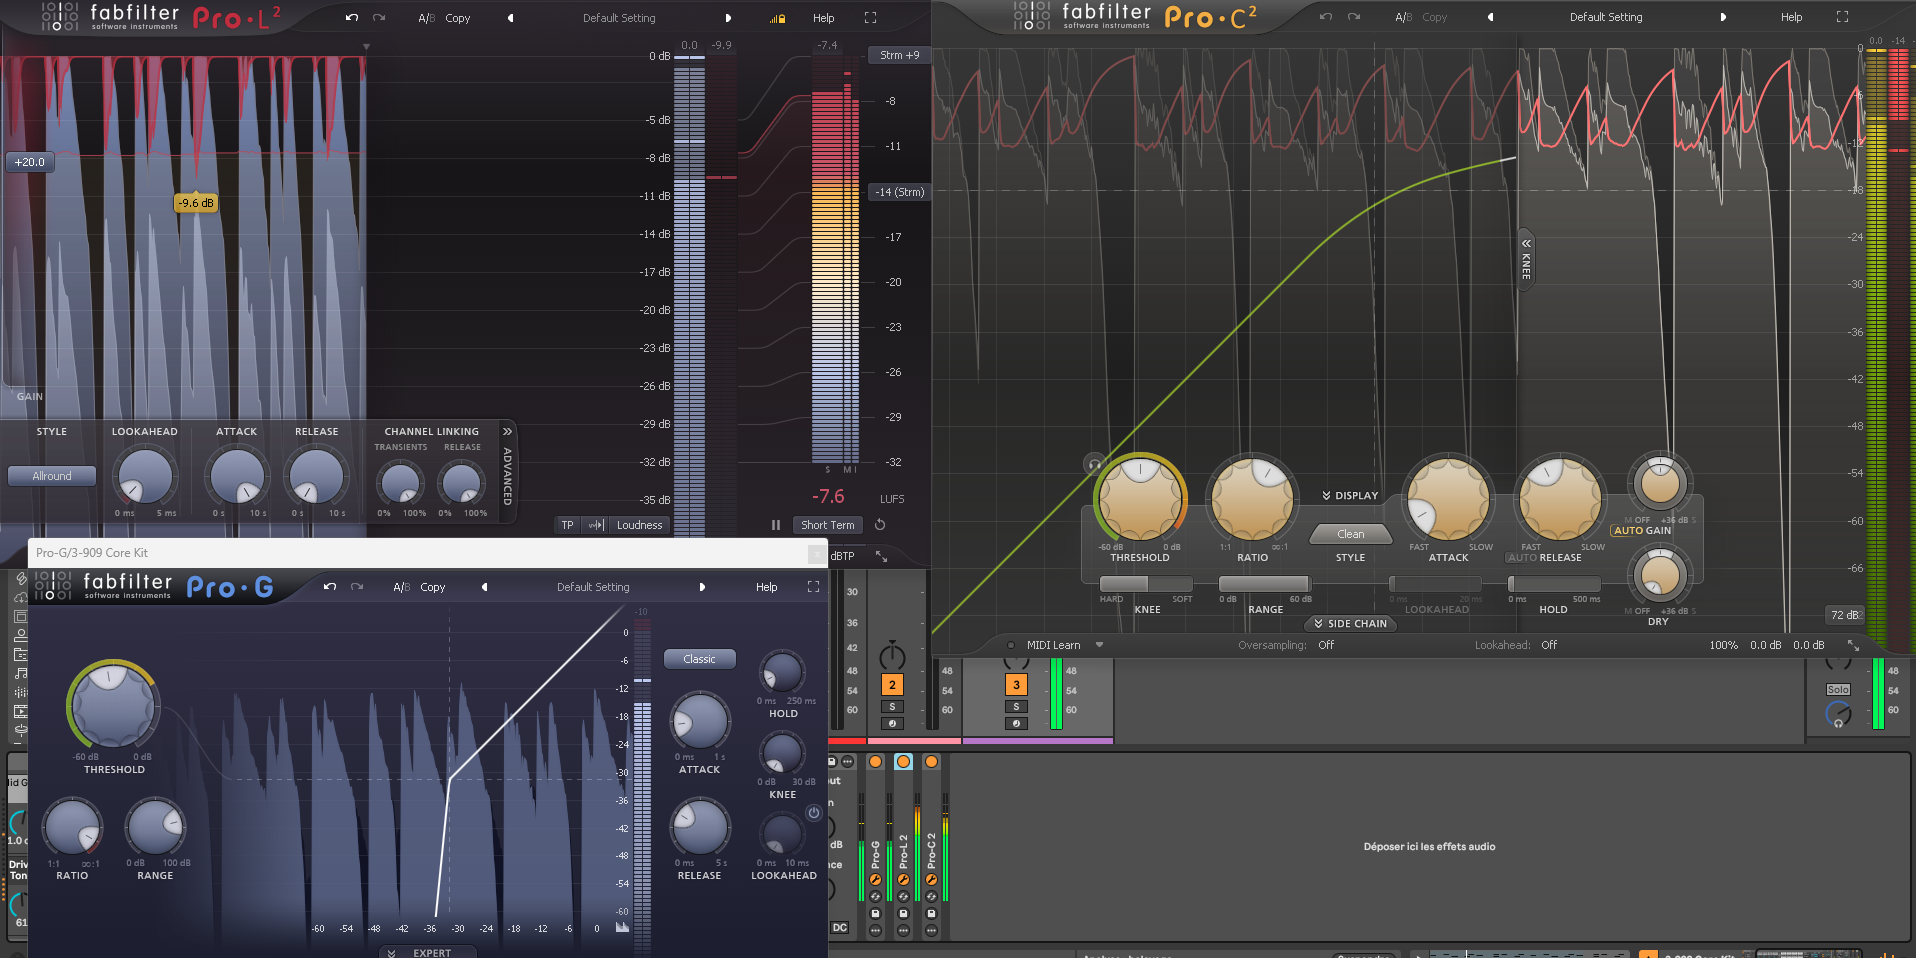The image size is (1916, 958).
Task: Click the fullscreen icon in Pro-C 2 header
Action: tap(1842, 16)
